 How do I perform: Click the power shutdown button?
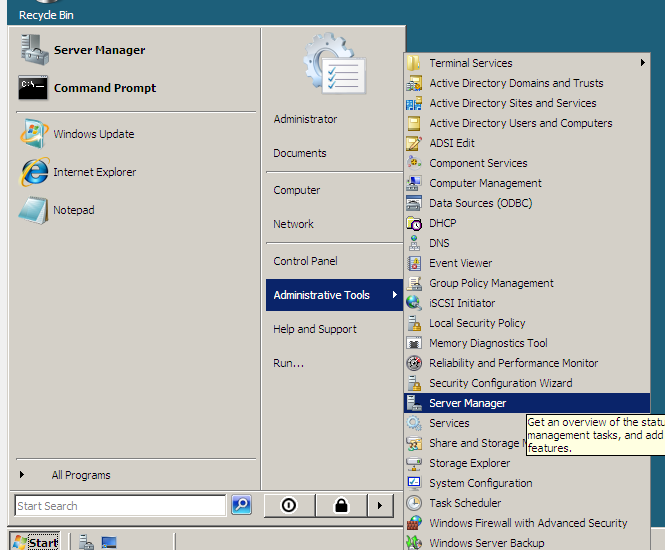click(289, 505)
